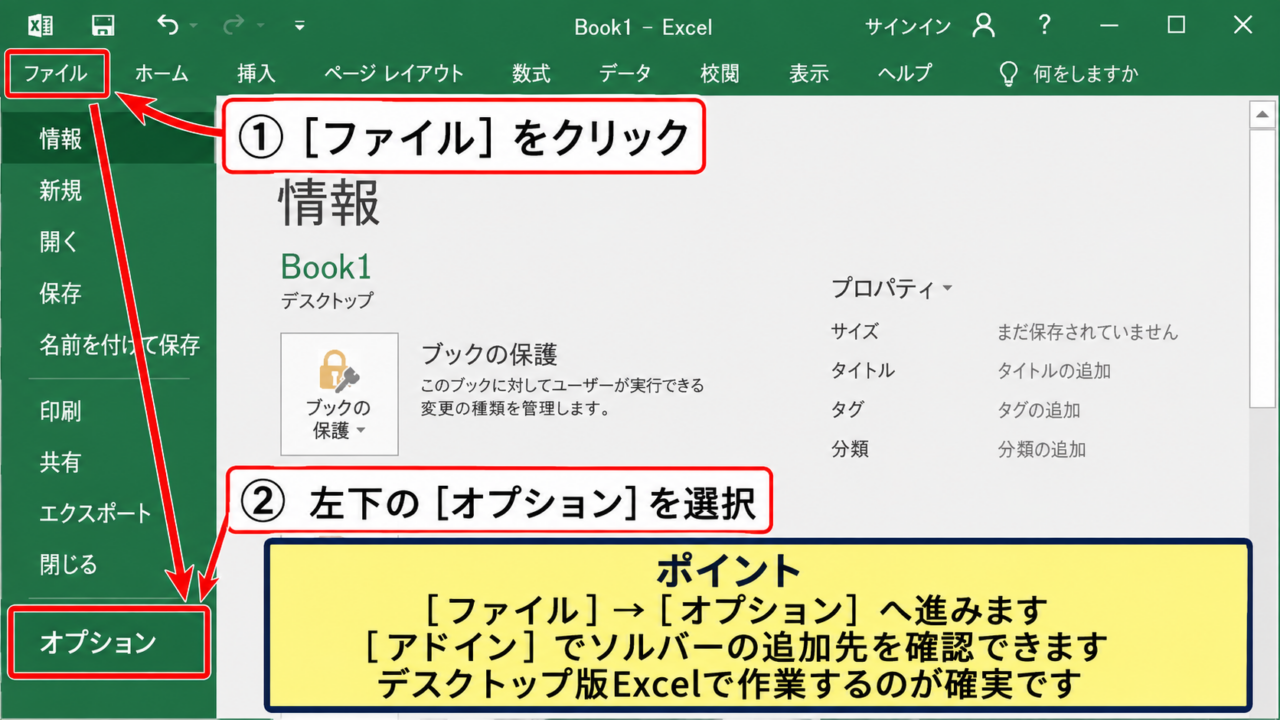Open オプション at the sidebar bottom
This screenshot has height=720, width=1280.
coord(108,641)
